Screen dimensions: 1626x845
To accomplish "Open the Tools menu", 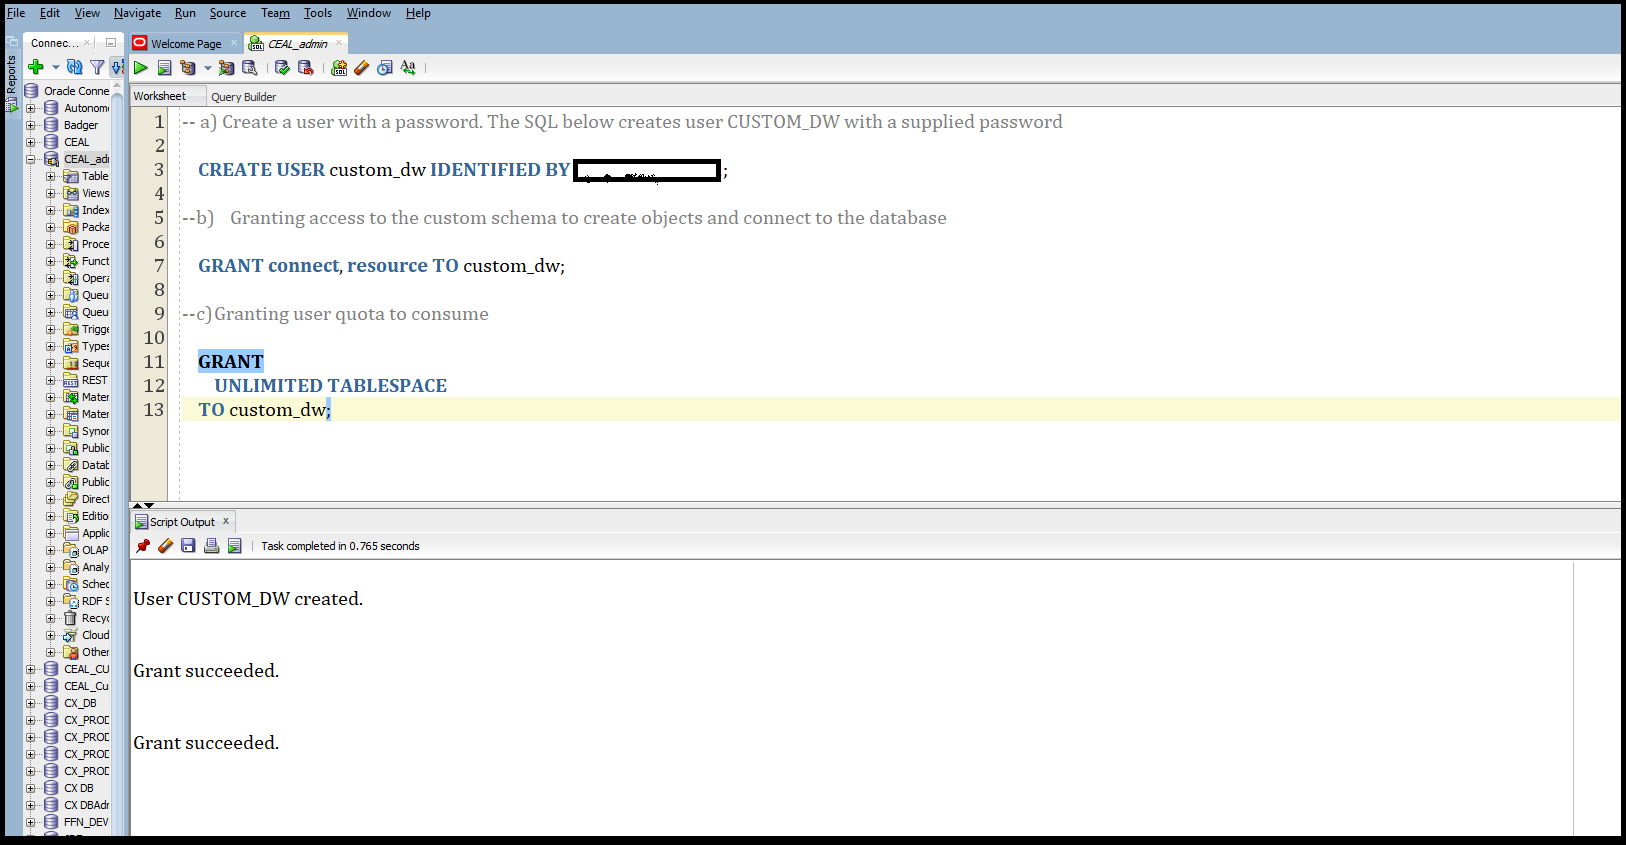I will click(318, 13).
